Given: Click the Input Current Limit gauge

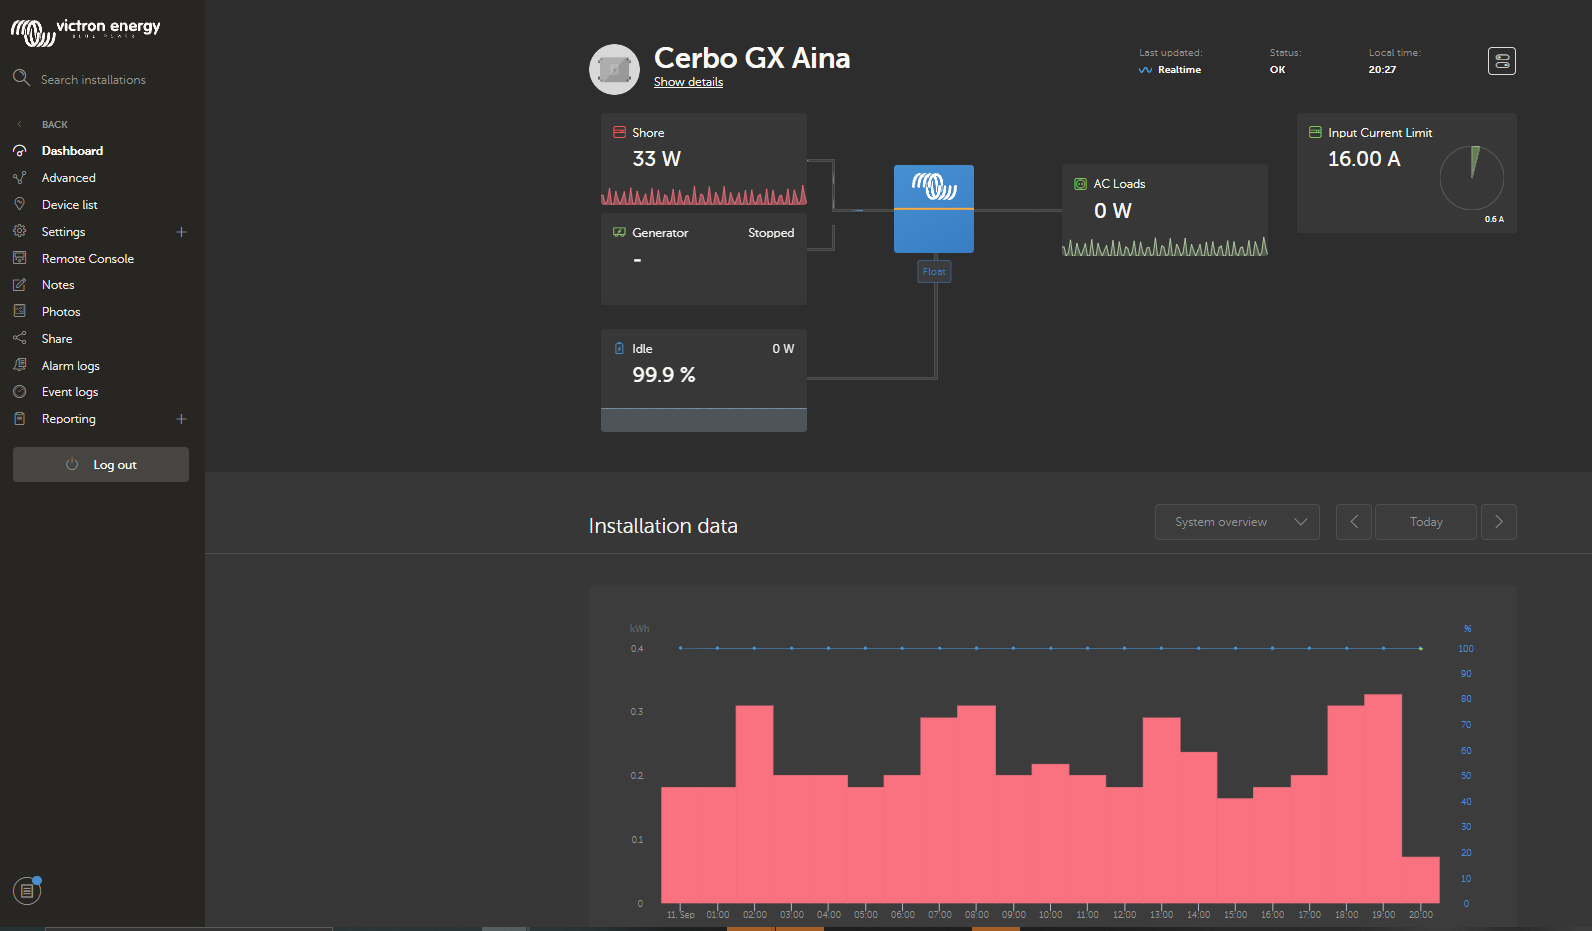Looking at the screenshot, I should [x=1471, y=179].
